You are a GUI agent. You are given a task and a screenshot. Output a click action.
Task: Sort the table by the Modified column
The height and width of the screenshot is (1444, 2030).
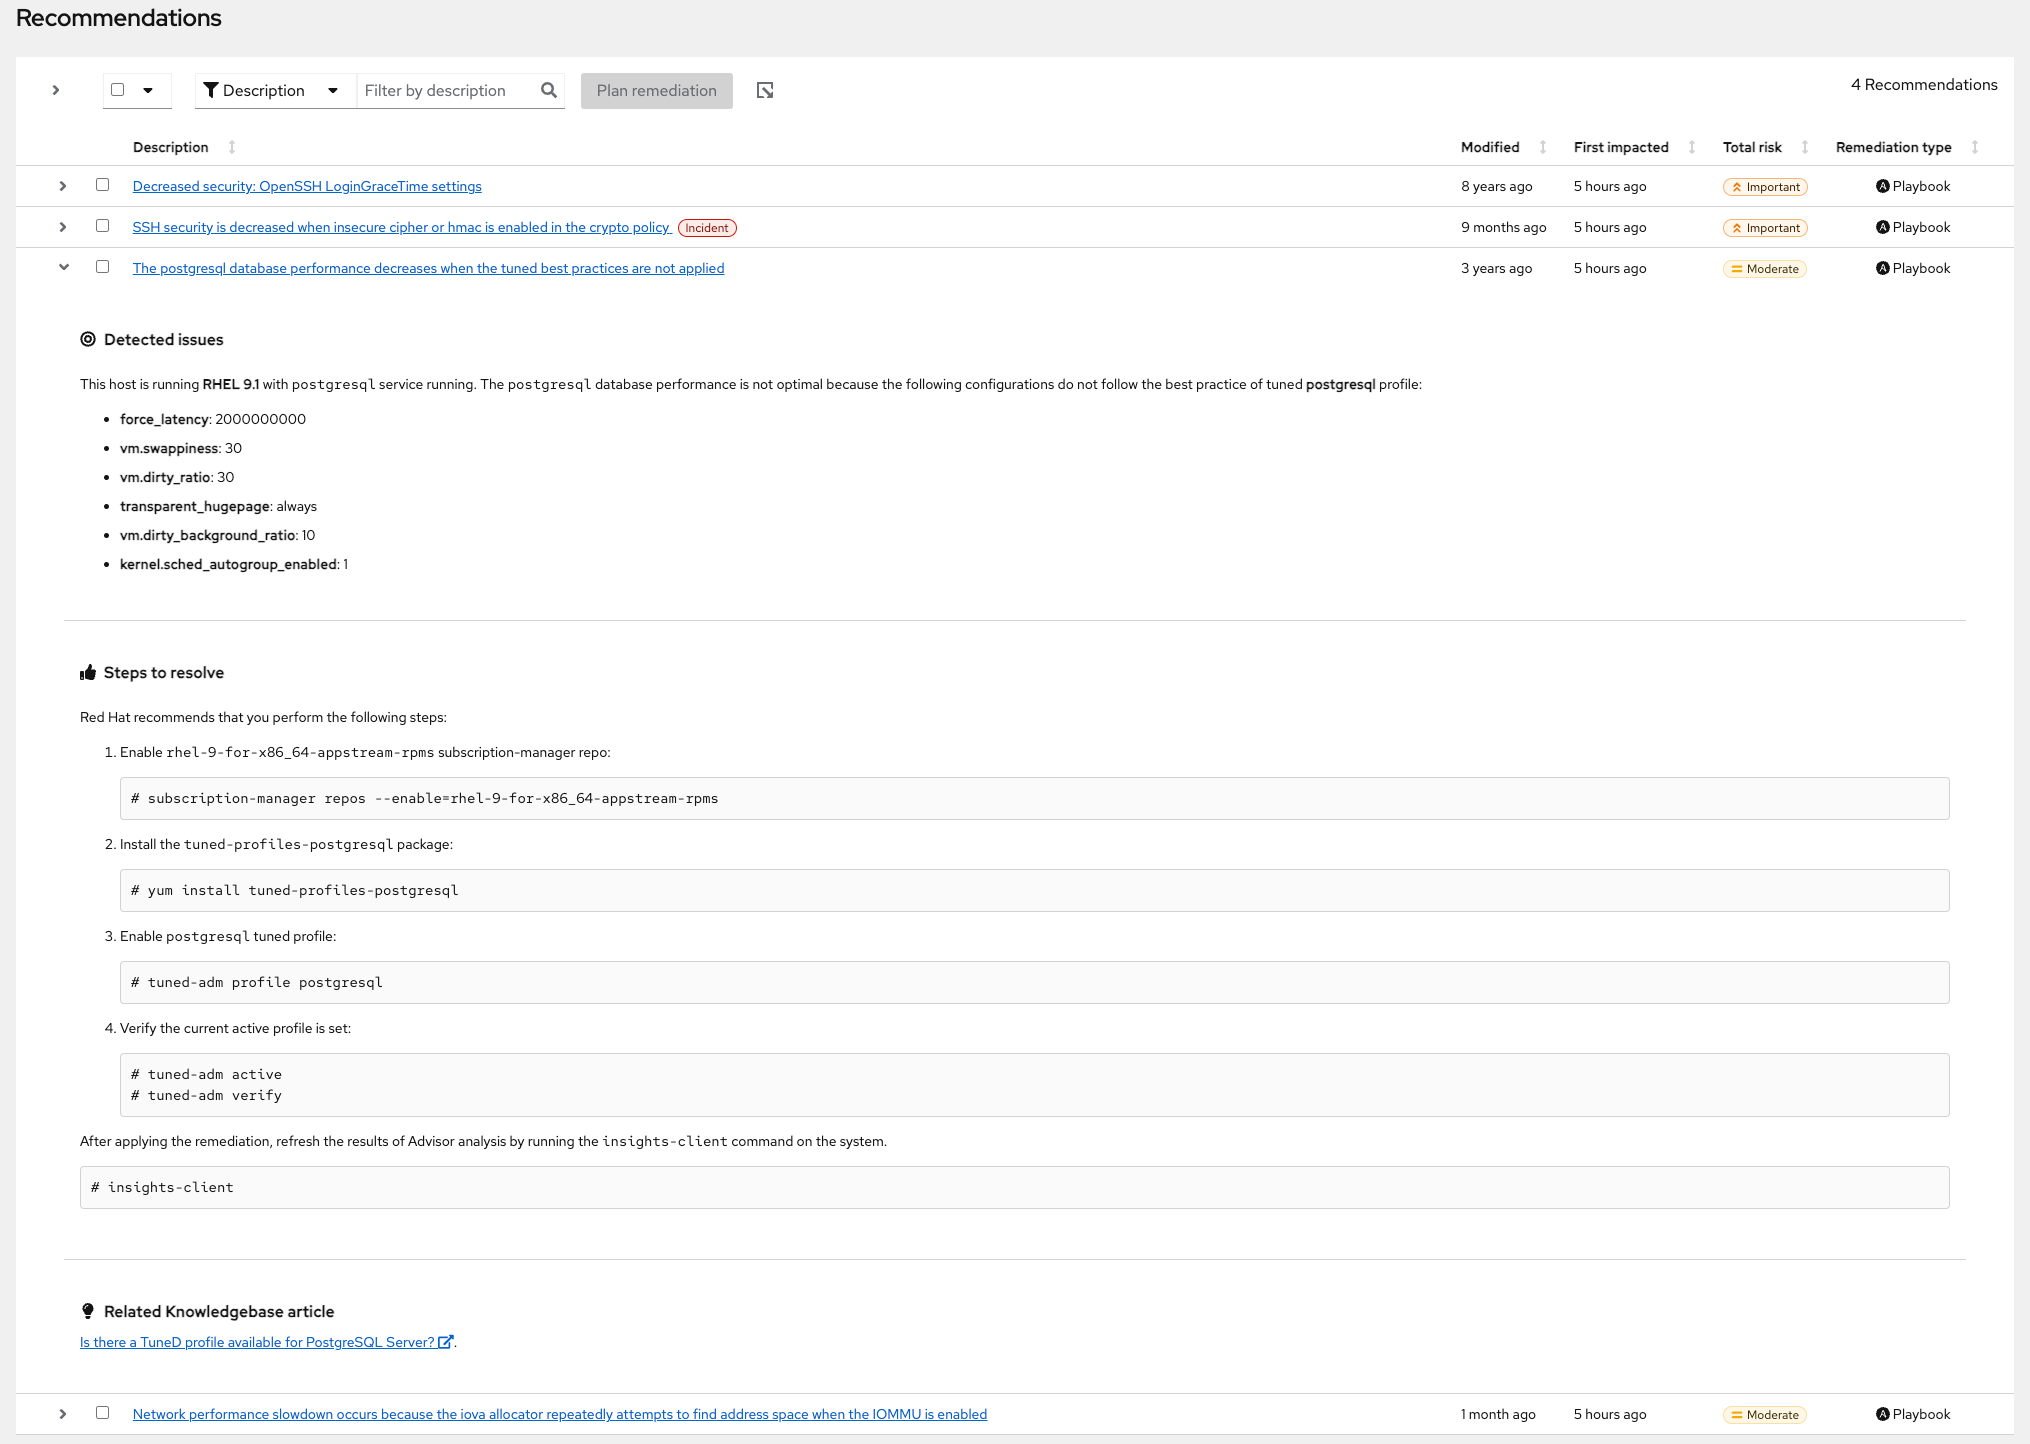point(1541,147)
